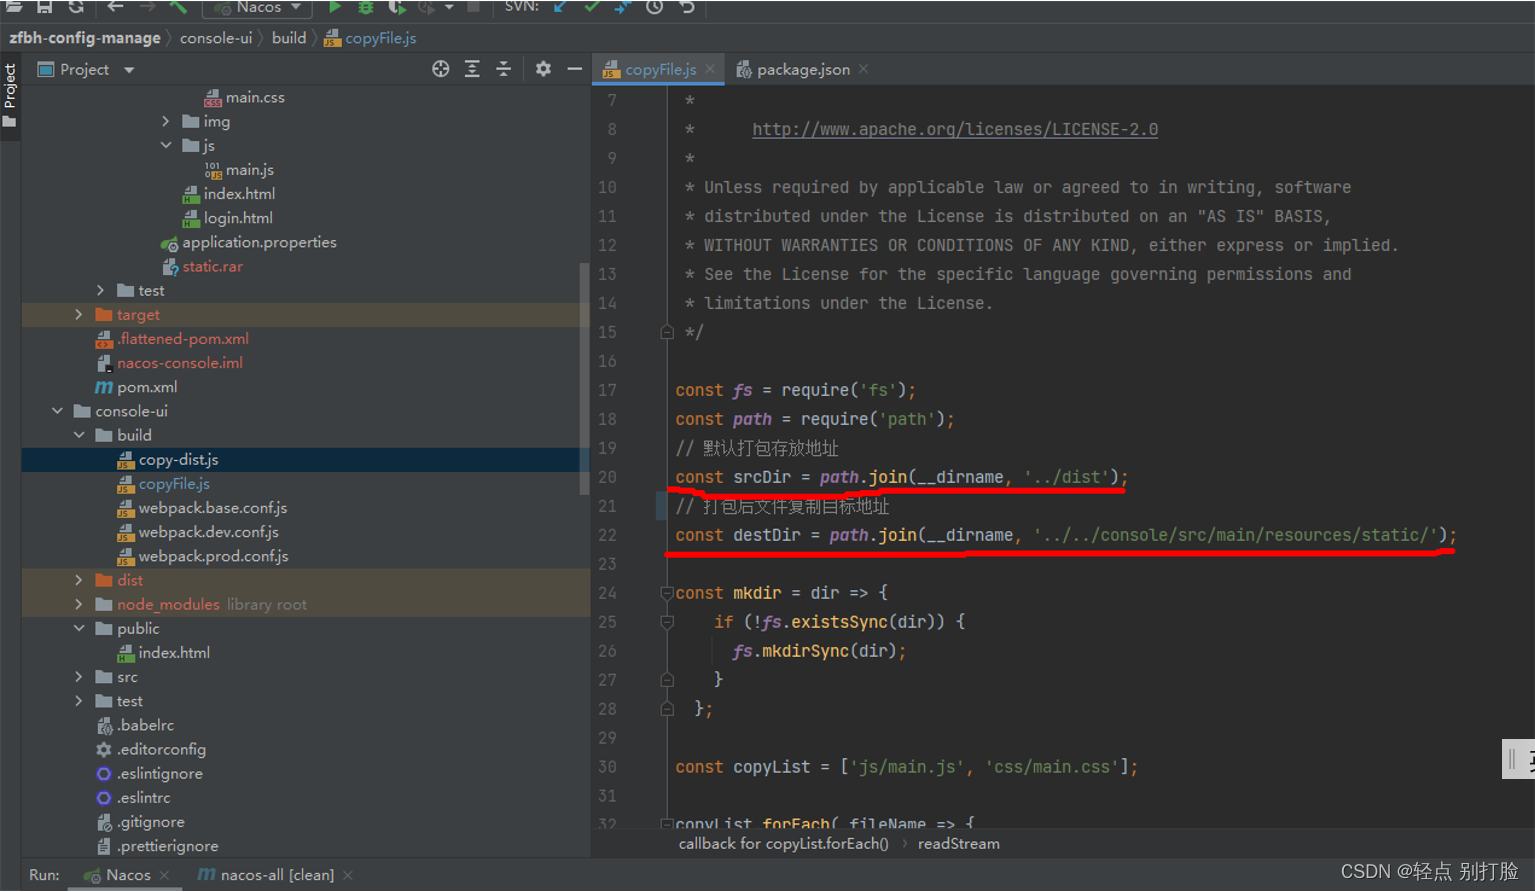Viewport: 1535px width, 892px height.
Task: Collapse the public folder
Action: 79,628
